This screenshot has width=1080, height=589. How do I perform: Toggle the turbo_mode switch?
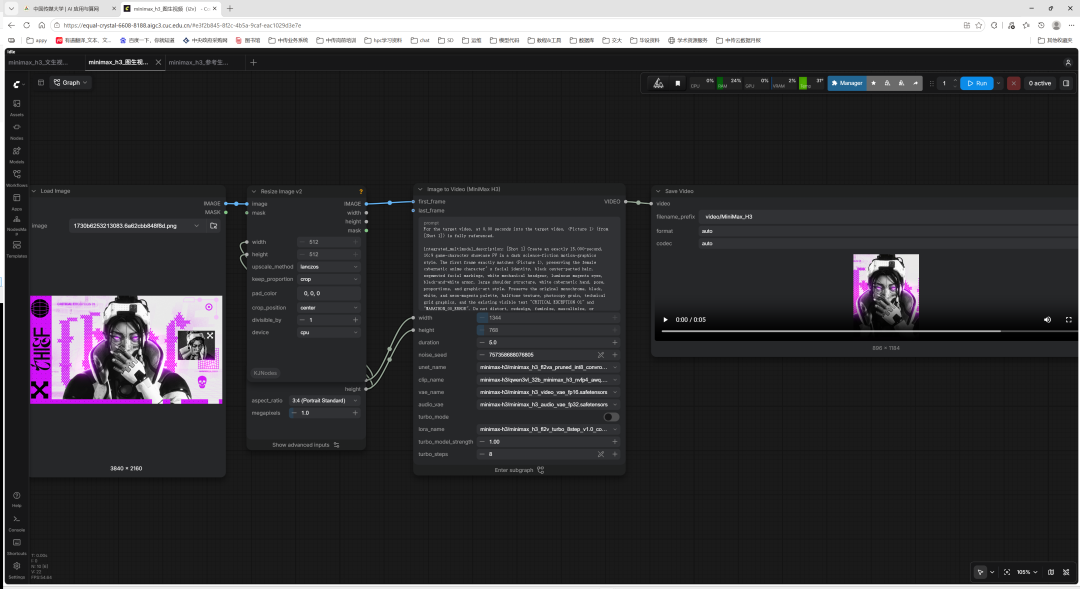(611, 417)
